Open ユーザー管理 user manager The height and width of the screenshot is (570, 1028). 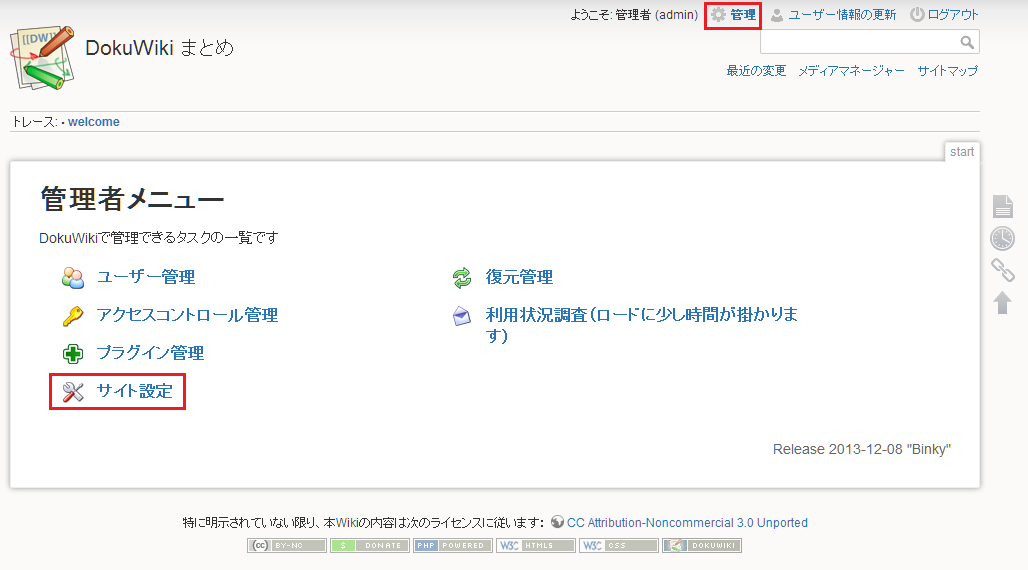pyautogui.click(x=146, y=277)
